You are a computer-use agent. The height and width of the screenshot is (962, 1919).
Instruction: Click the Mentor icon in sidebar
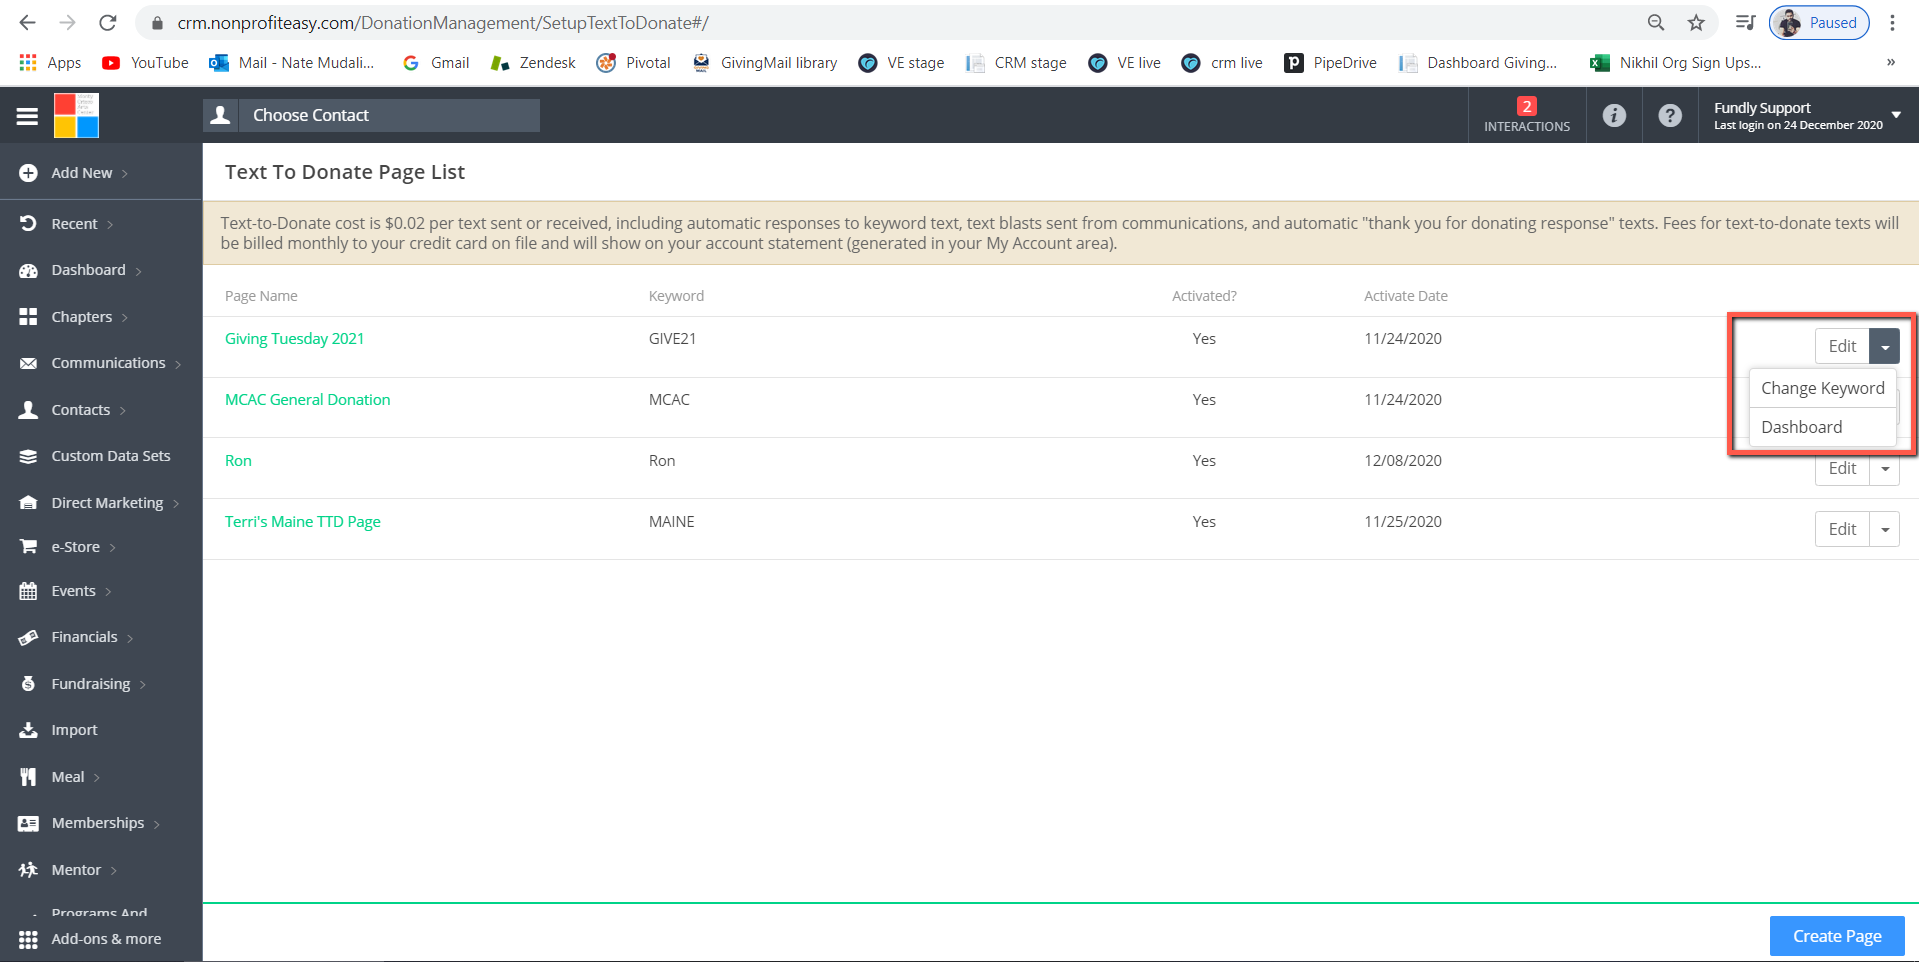pyautogui.click(x=28, y=870)
